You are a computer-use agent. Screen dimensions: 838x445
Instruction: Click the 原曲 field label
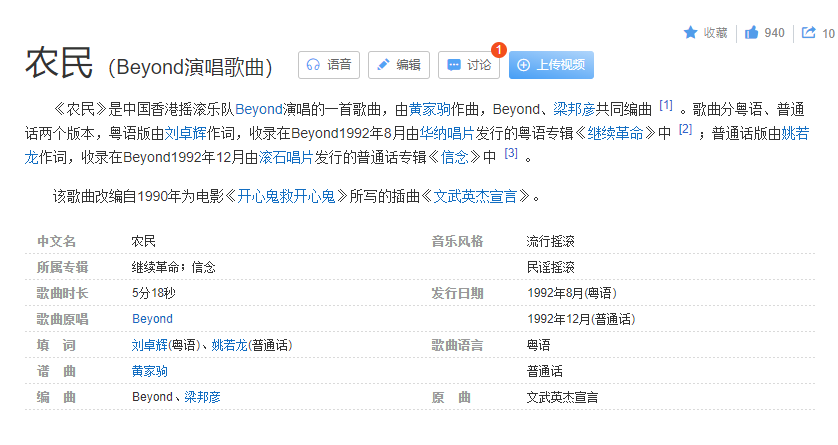(x=451, y=397)
